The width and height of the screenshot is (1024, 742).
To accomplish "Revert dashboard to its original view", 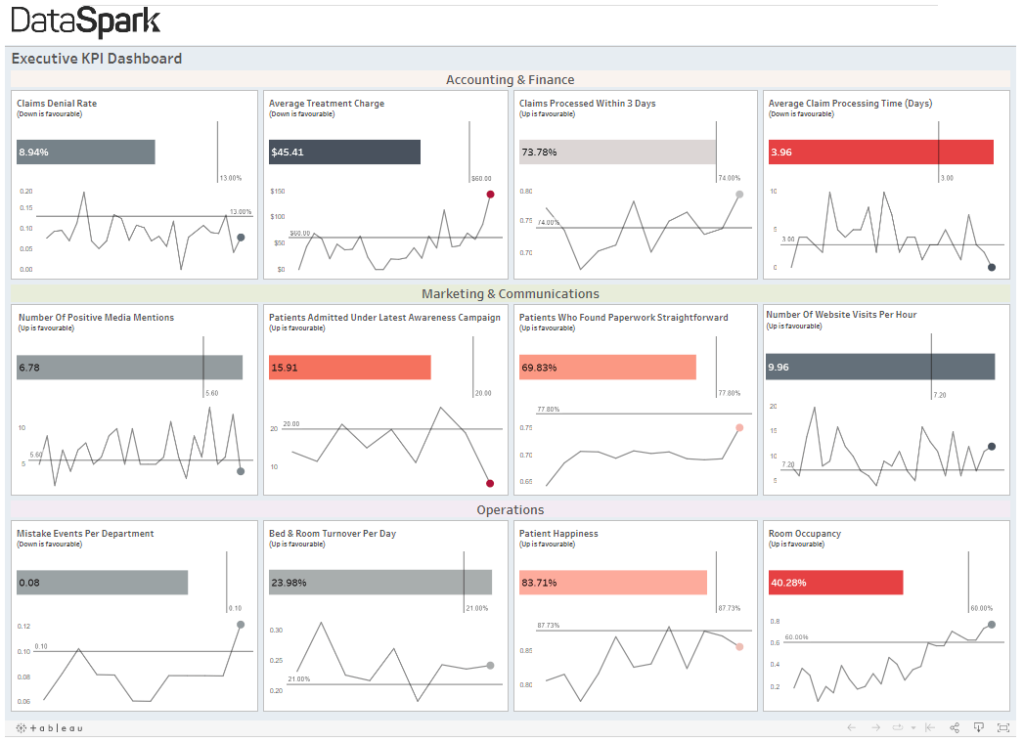I will pyautogui.click(x=930, y=727).
